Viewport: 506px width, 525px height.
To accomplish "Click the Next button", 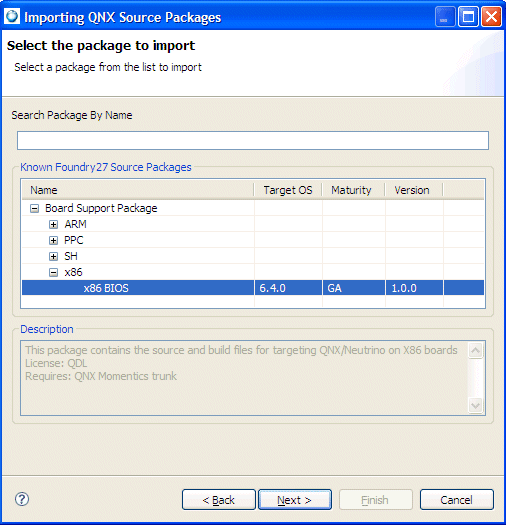I will (295, 500).
